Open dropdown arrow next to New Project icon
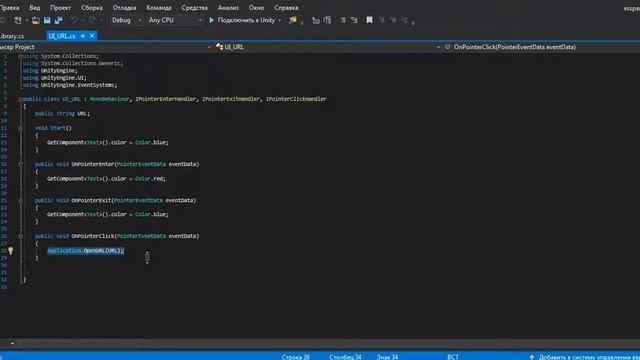 tap(27, 20)
